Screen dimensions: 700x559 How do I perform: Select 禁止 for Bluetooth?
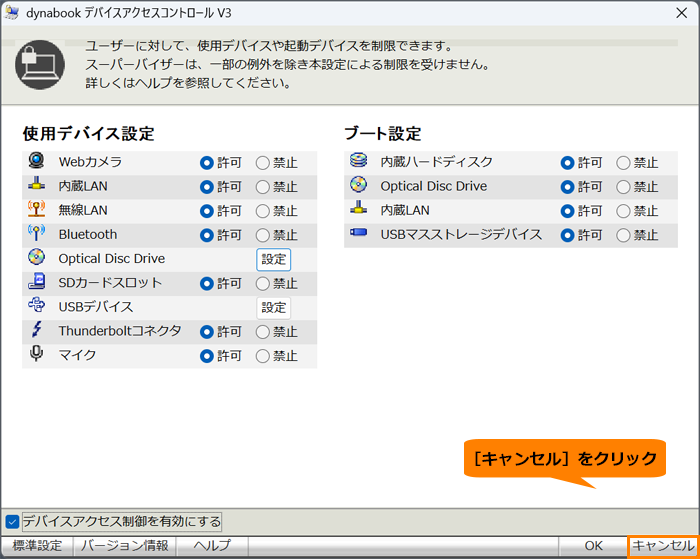[262, 235]
